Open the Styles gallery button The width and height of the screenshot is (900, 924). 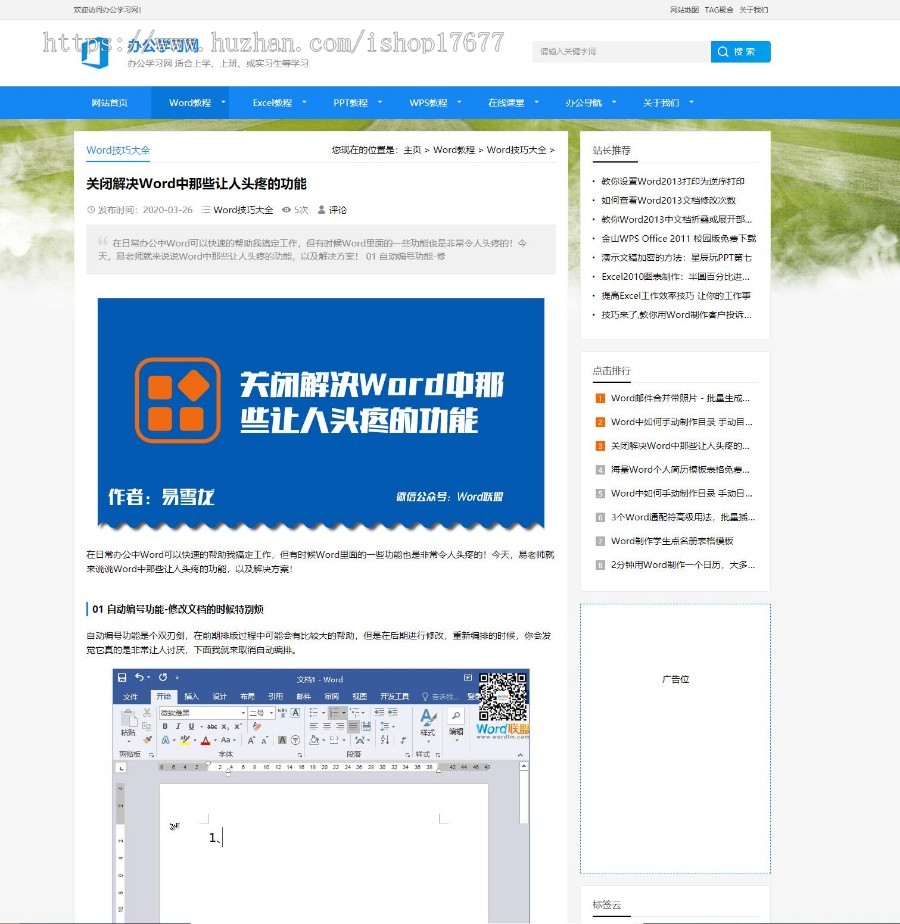coord(427,723)
